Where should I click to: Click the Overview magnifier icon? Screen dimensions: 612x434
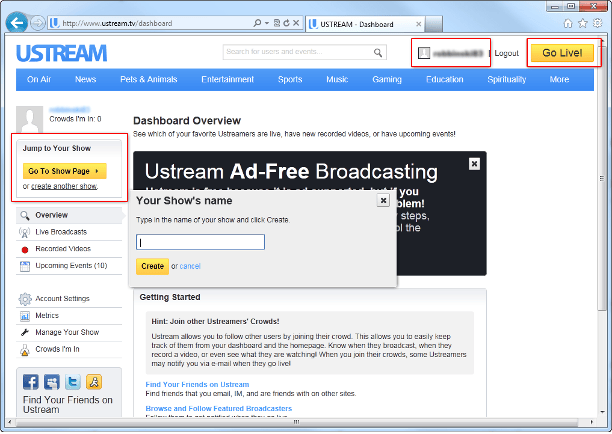pos(25,215)
